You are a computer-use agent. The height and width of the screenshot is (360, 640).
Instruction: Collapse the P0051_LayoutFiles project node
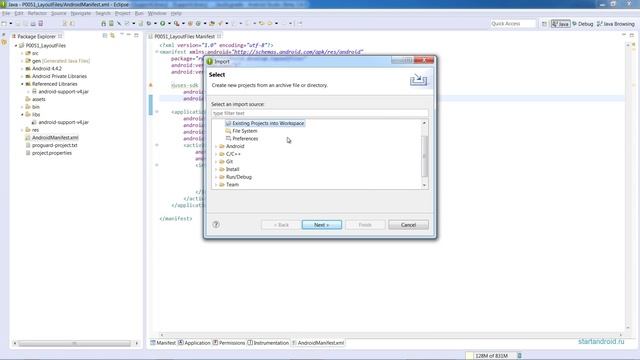point(16,46)
